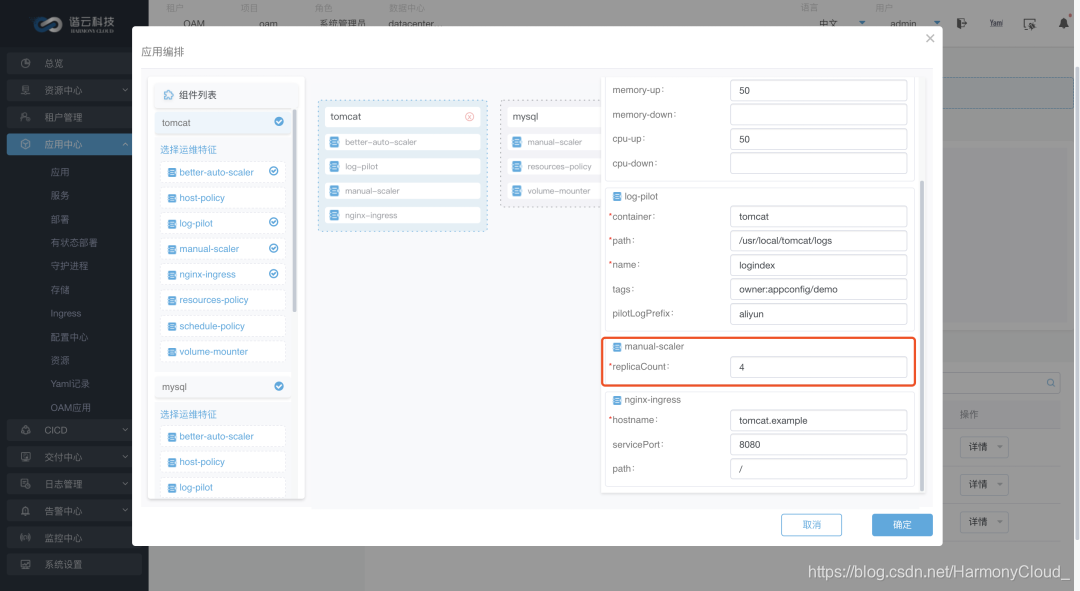The image size is (1080, 591).
Task: Click manual-scaler icon in mysql canvas card
Action: click(517, 142)
